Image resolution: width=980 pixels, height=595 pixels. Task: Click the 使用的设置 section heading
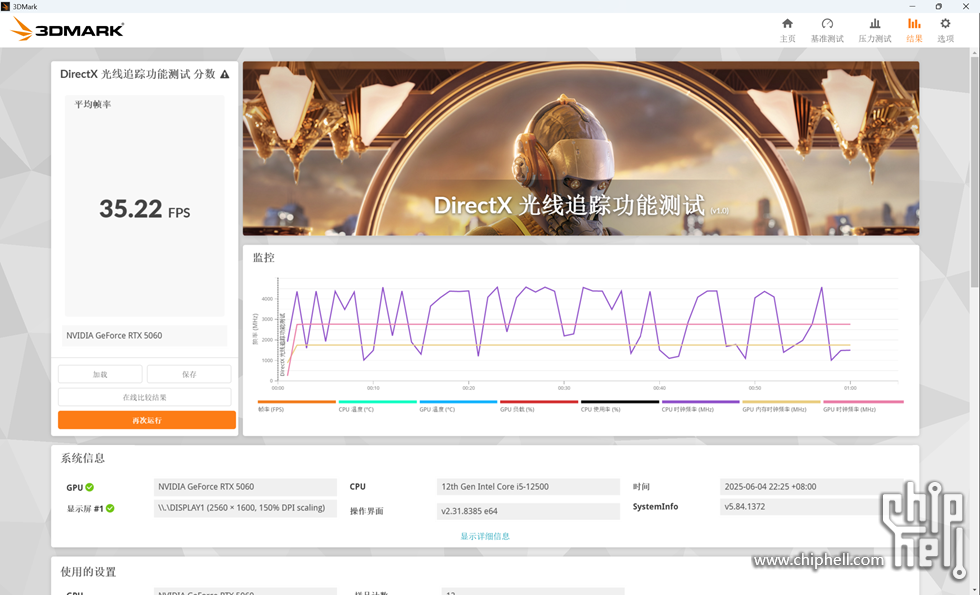pyautogui.click(x=88, y=572)
